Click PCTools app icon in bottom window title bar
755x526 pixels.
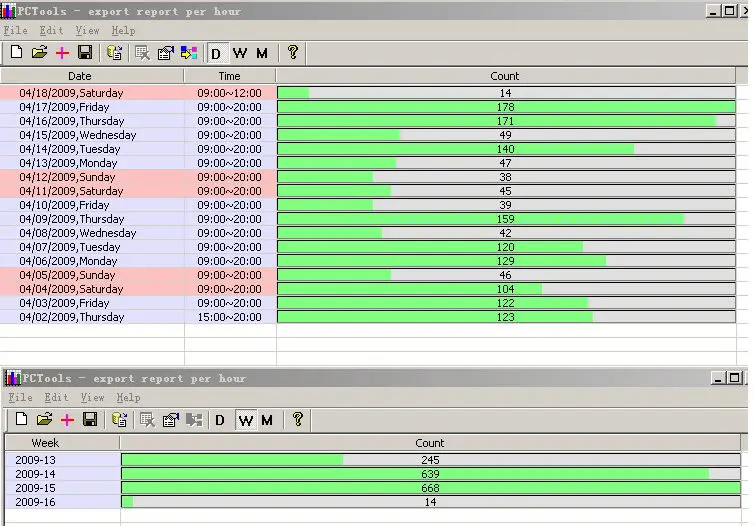point(13,378)
